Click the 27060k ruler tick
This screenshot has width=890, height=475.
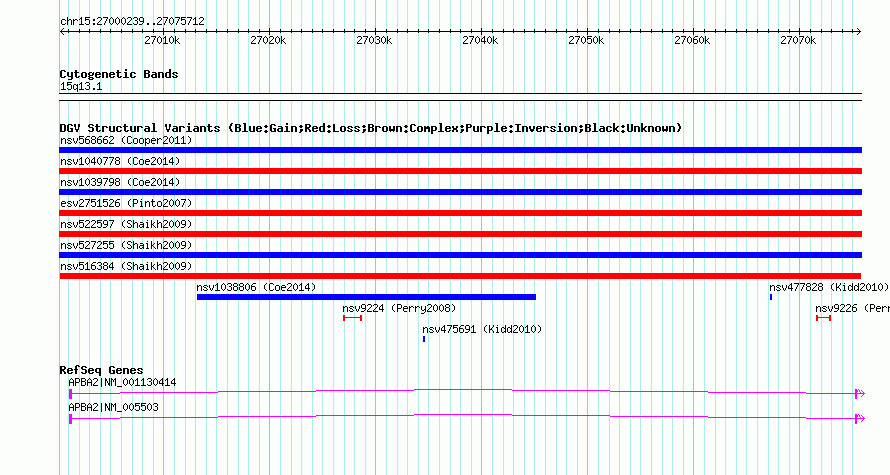[x=692, y=40]
